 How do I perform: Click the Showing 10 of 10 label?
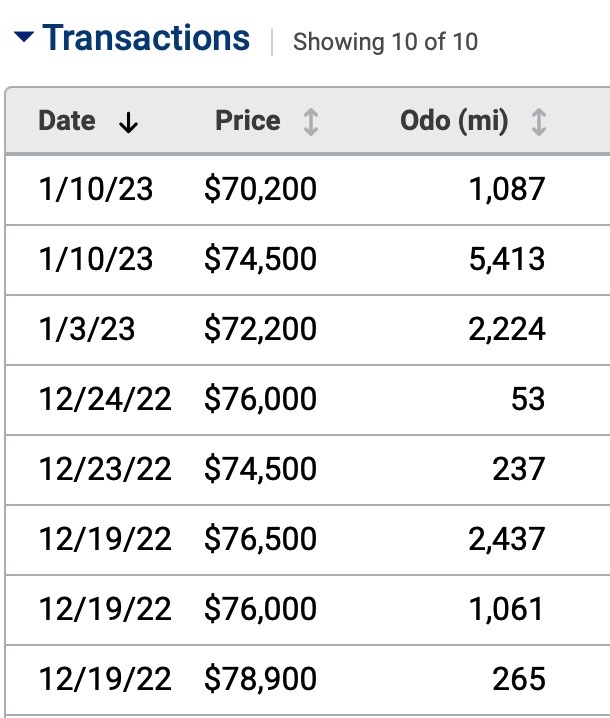coord(385,42)
